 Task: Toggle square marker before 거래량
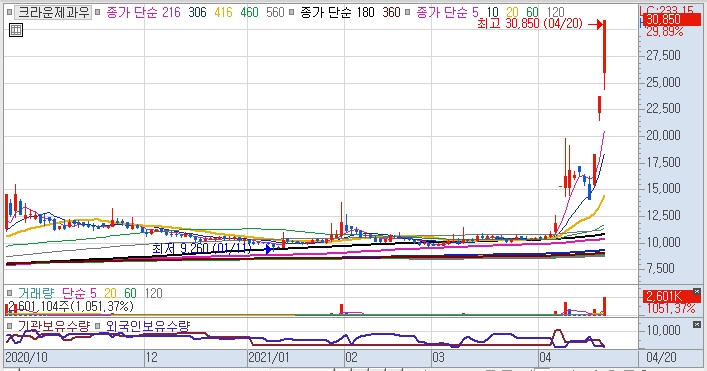pyautogui.click(x=9, y=293)
